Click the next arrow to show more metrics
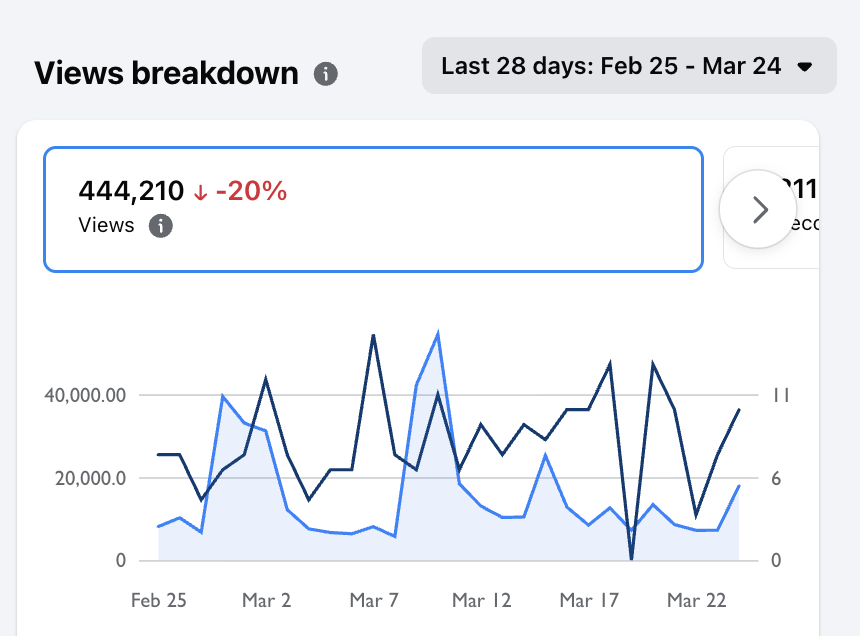 click(x=759, y=209)
